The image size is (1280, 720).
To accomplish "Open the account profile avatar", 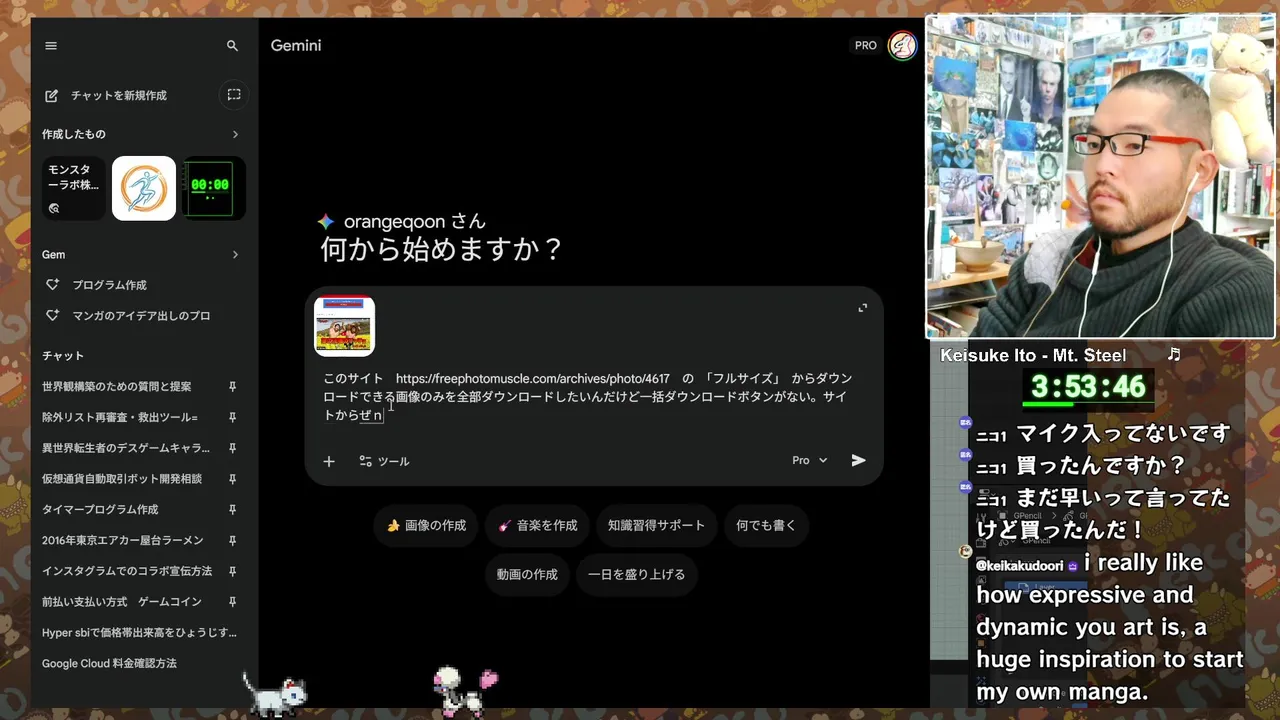I will click(902, 46).
